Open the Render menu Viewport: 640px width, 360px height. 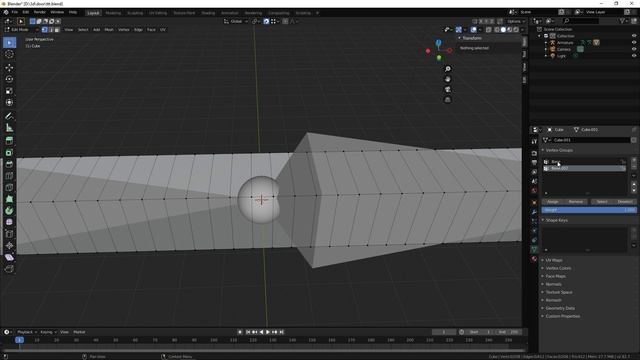[x=40, y=12]
